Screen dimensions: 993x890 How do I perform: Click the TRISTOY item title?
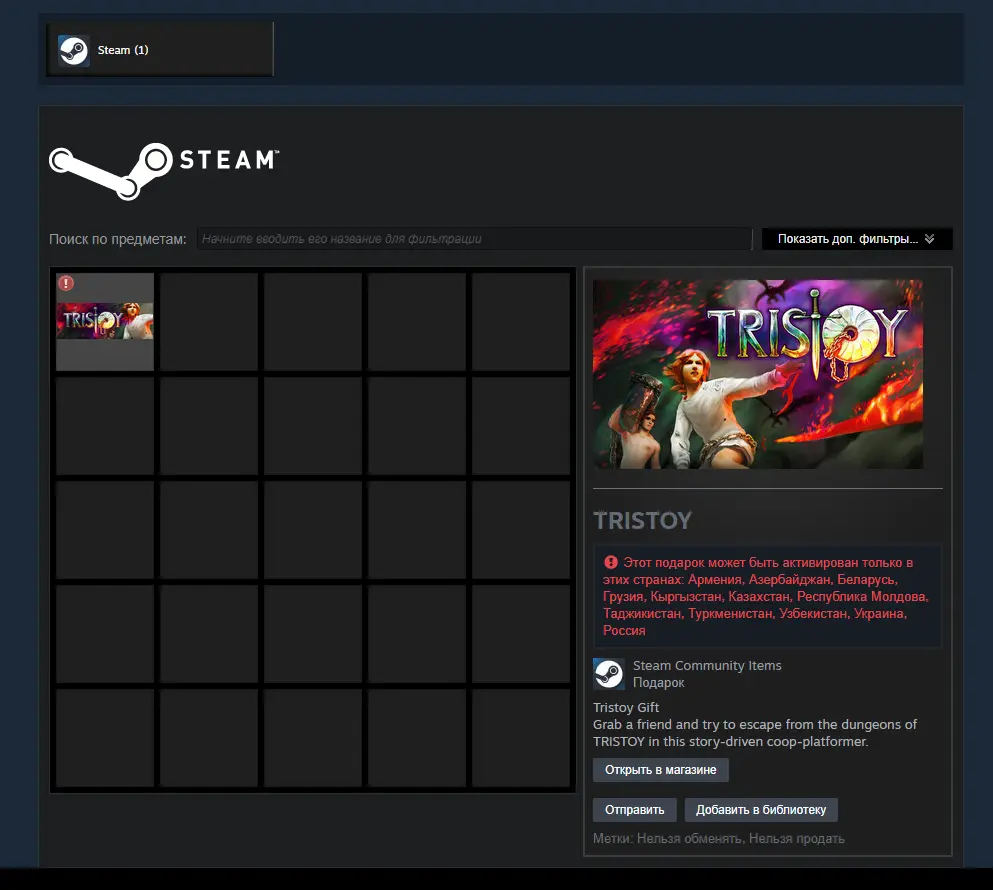(642, 521)
